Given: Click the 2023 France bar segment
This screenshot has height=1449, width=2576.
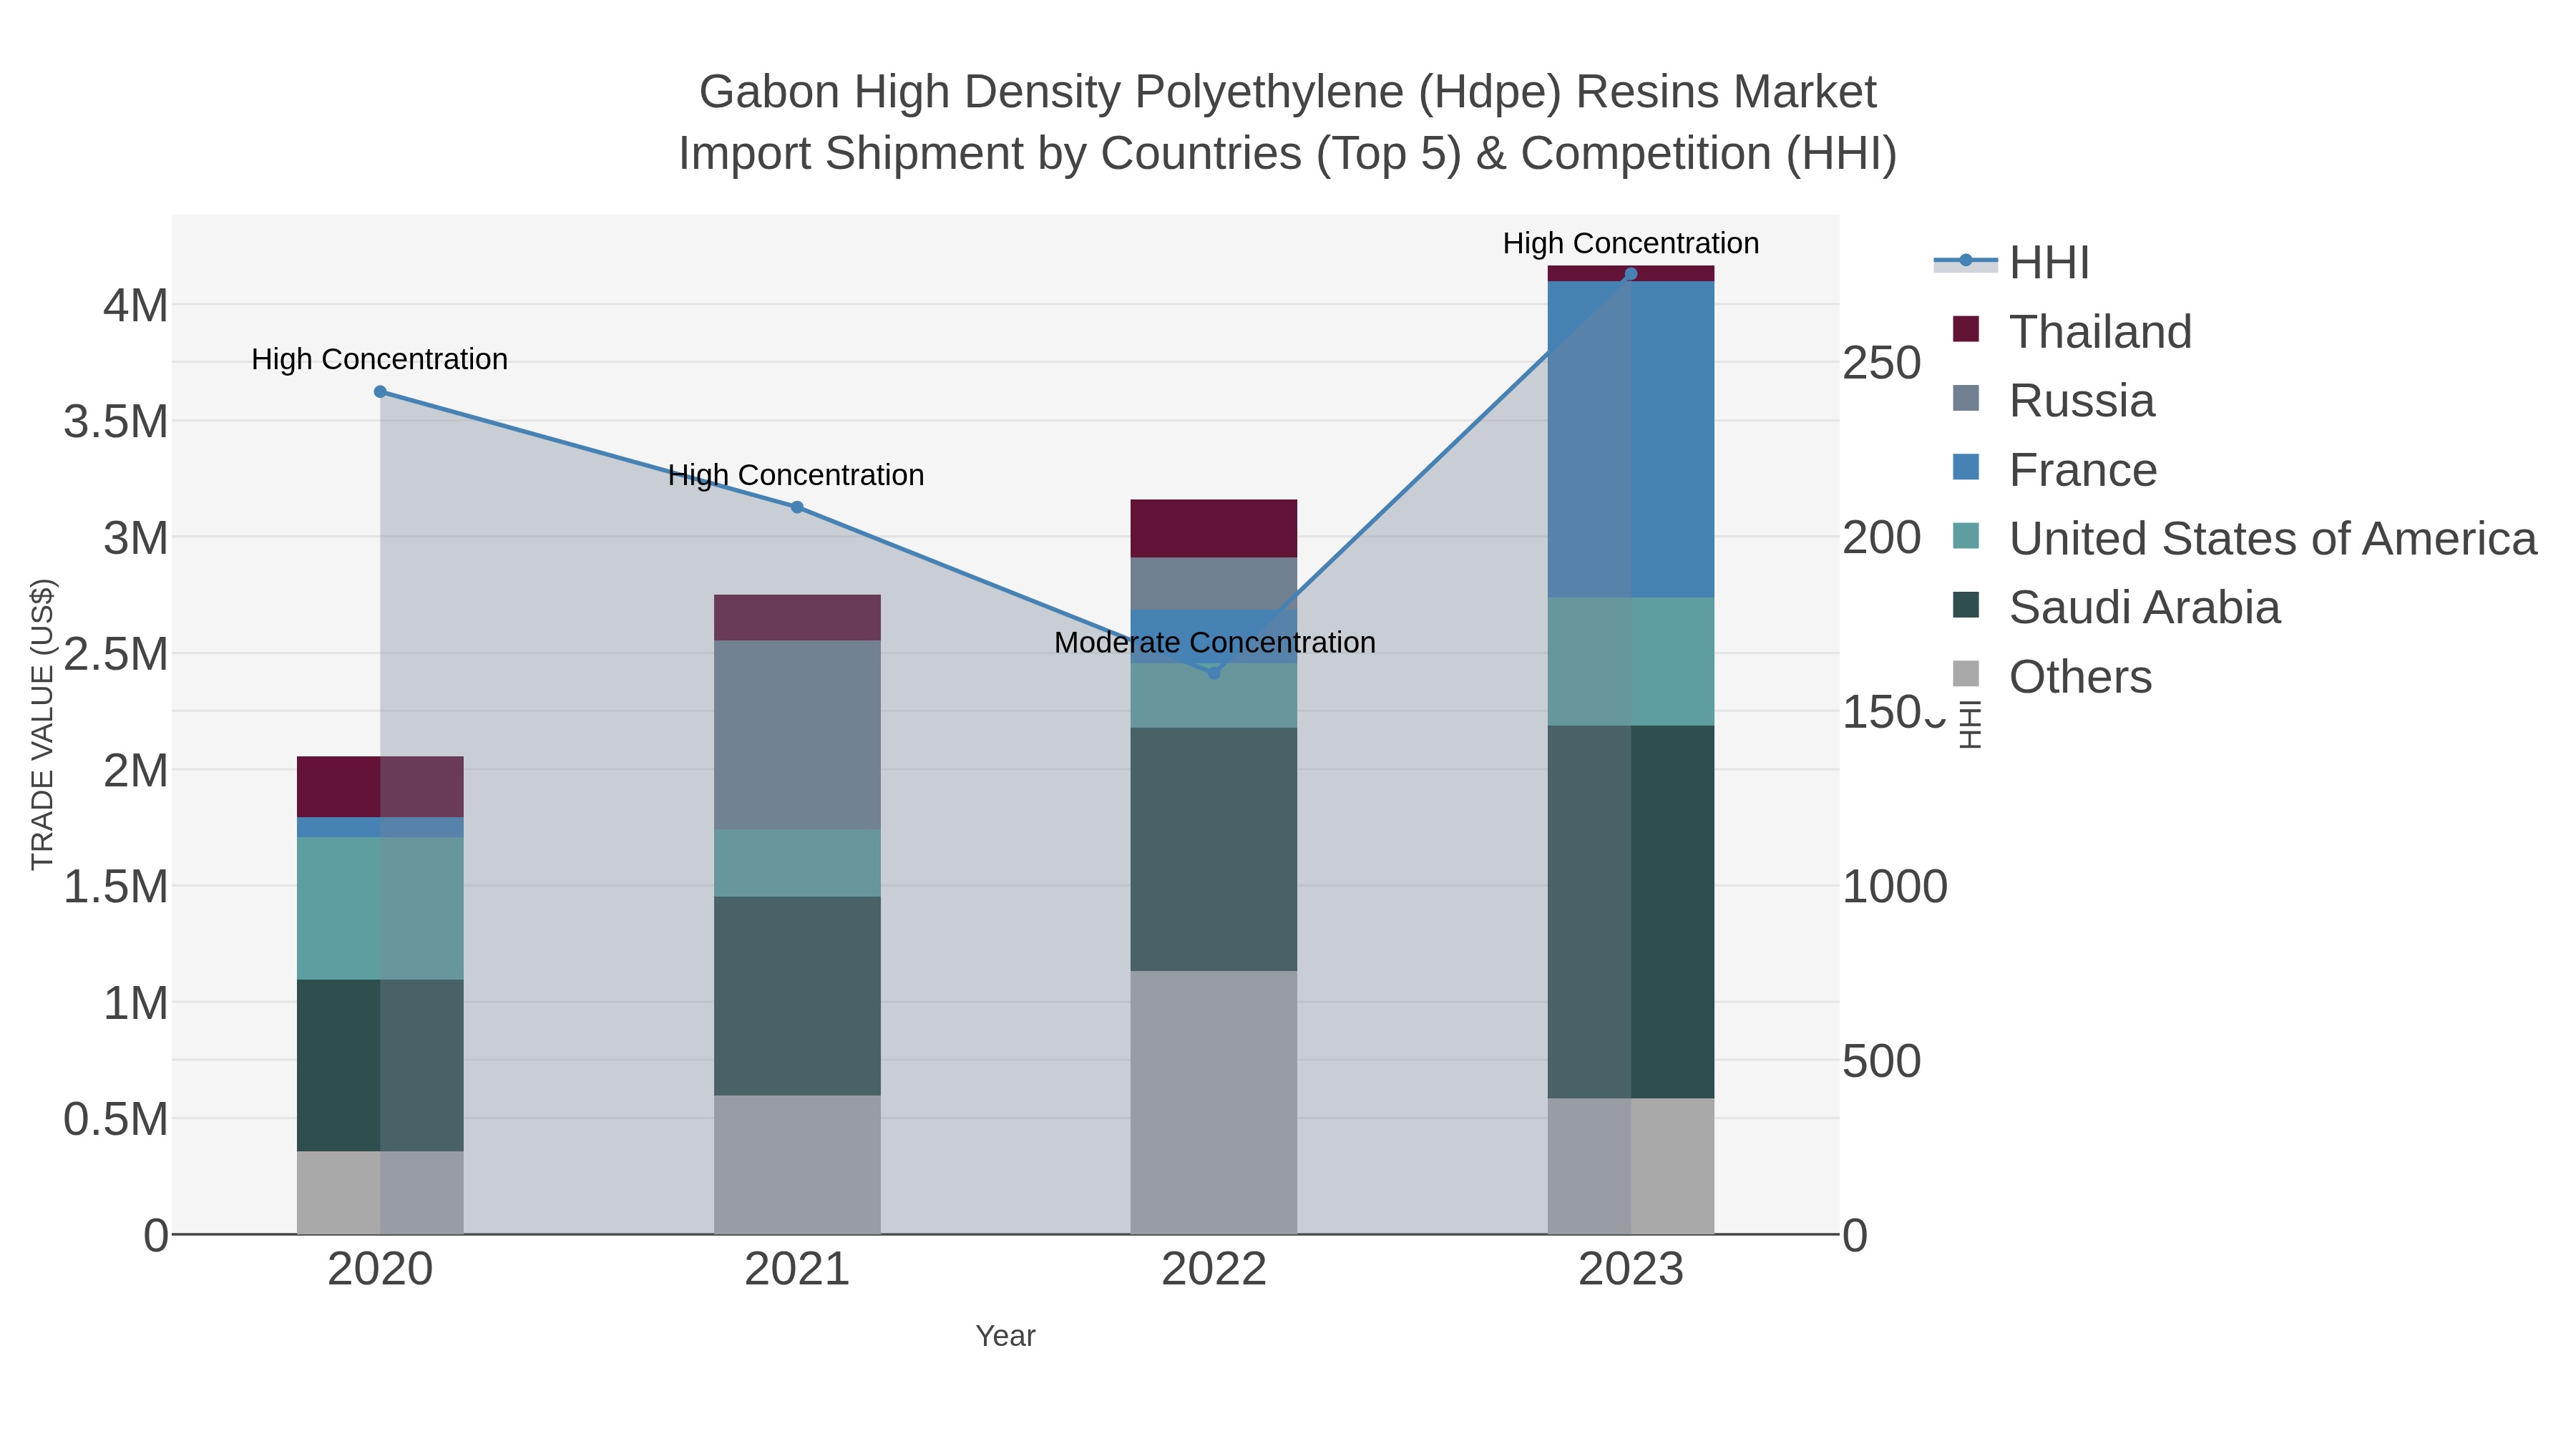Looking at the screenshot, I should [1631, 440].
